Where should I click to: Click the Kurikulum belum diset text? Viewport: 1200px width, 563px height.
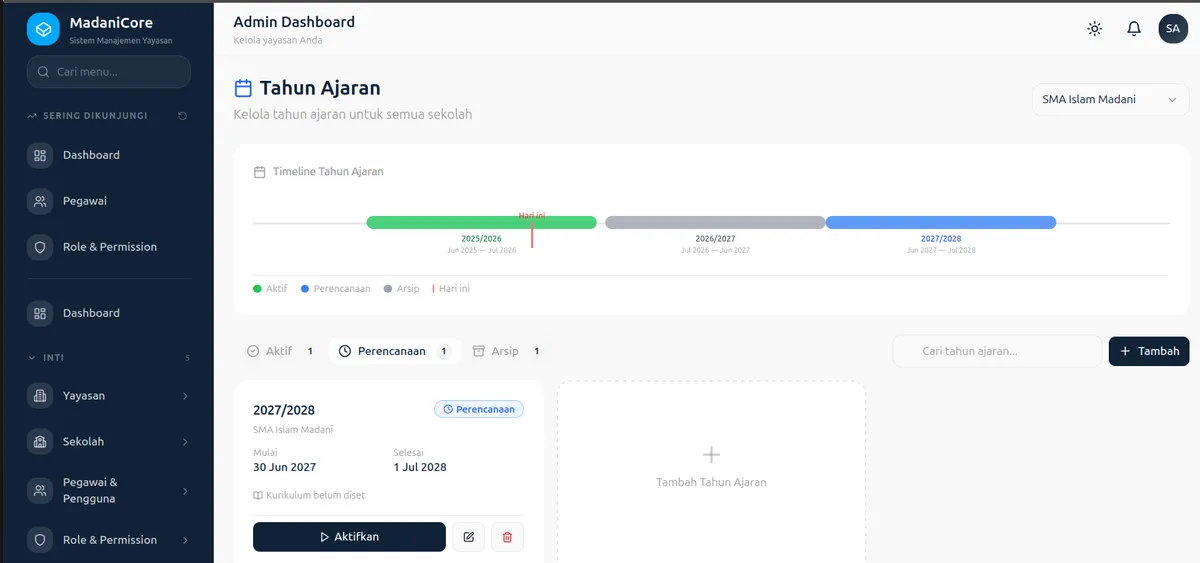(316, 495)
